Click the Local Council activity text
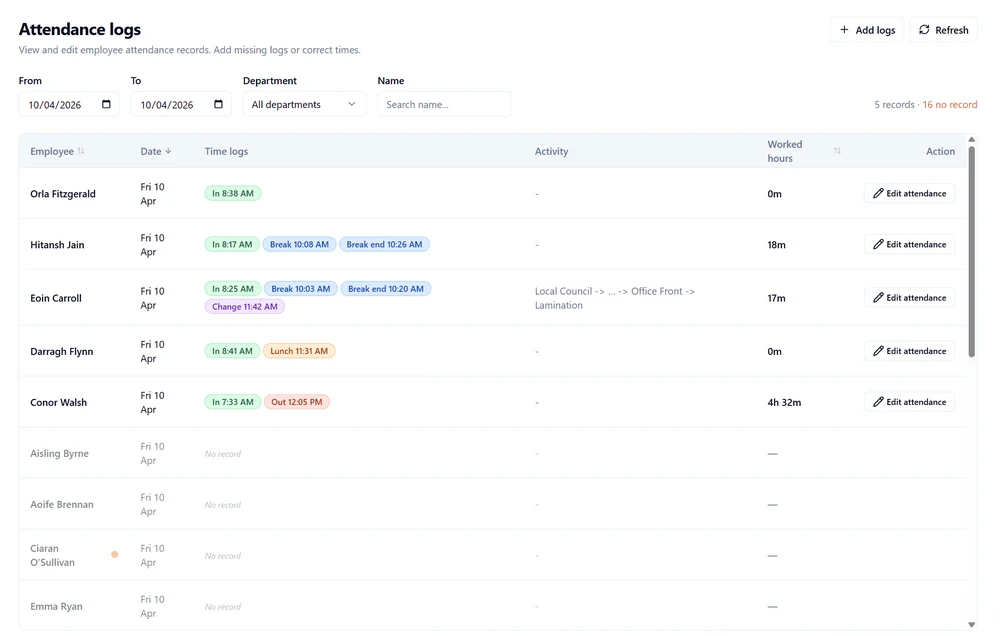This screenshot has width=1000, height=636. [x=615, y=298]
